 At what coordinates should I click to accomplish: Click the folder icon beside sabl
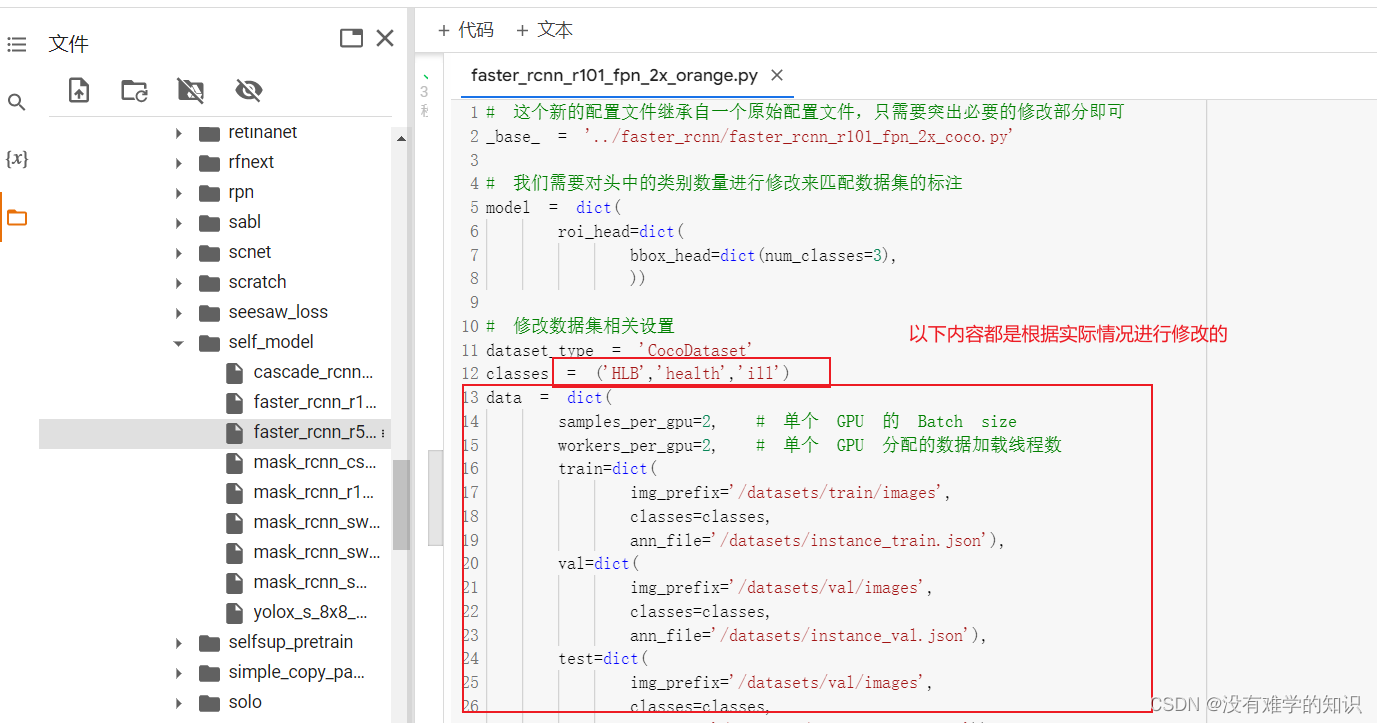[x=209, y=223]
